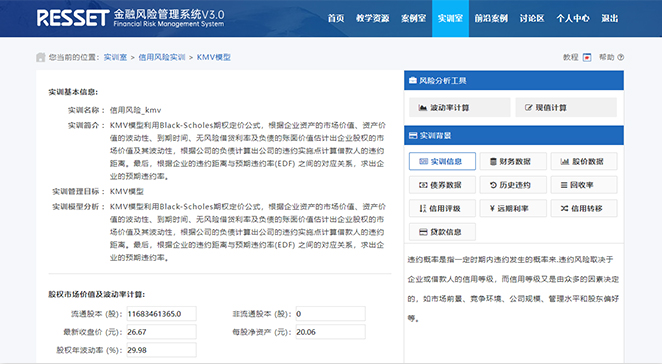Click the 最新收盘价 input field
This screenshot has width=662, height=364.
[x=161, y=332]
